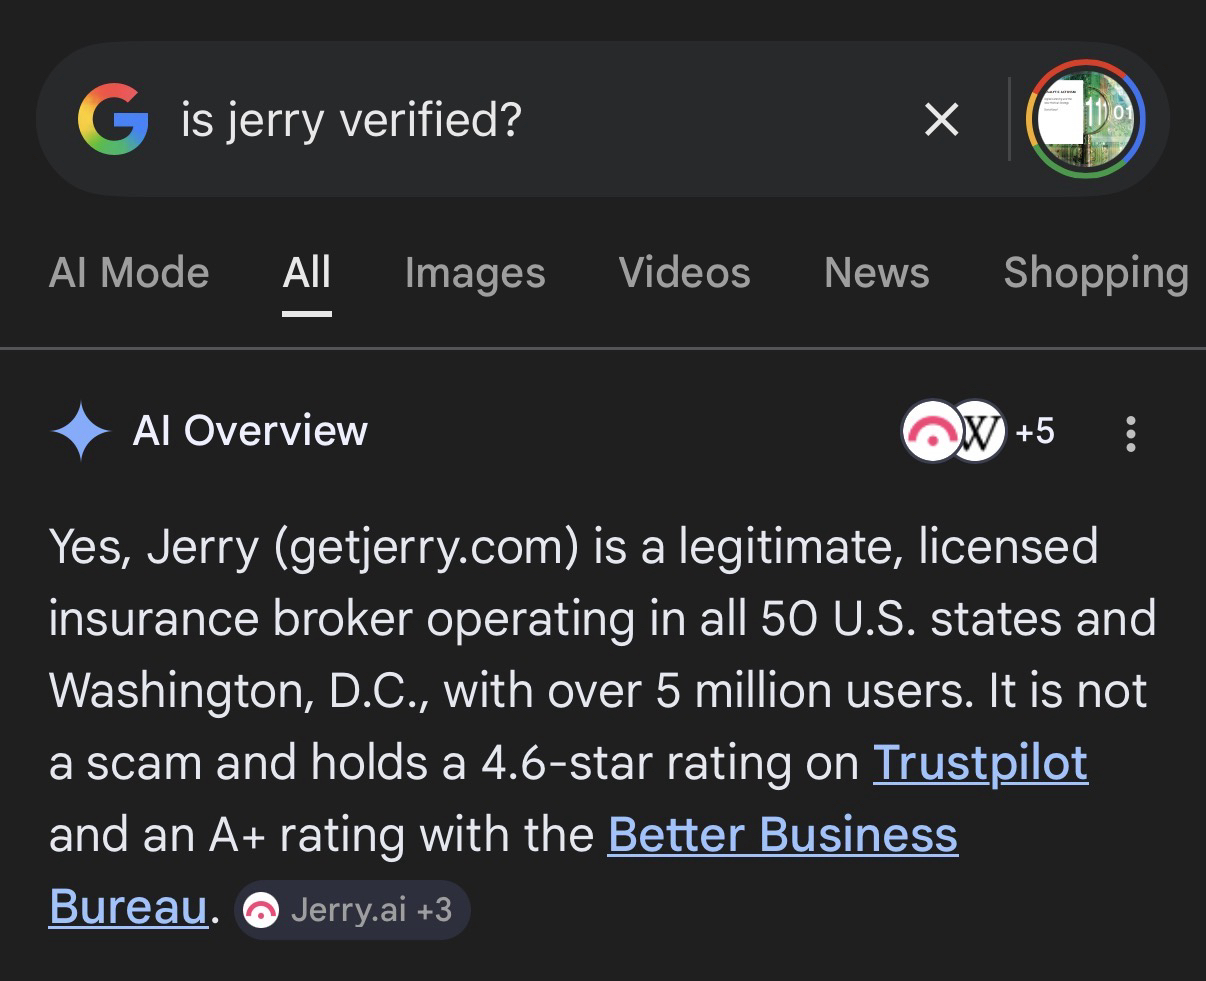Click the AI Overview heading text

pos(250,431)
